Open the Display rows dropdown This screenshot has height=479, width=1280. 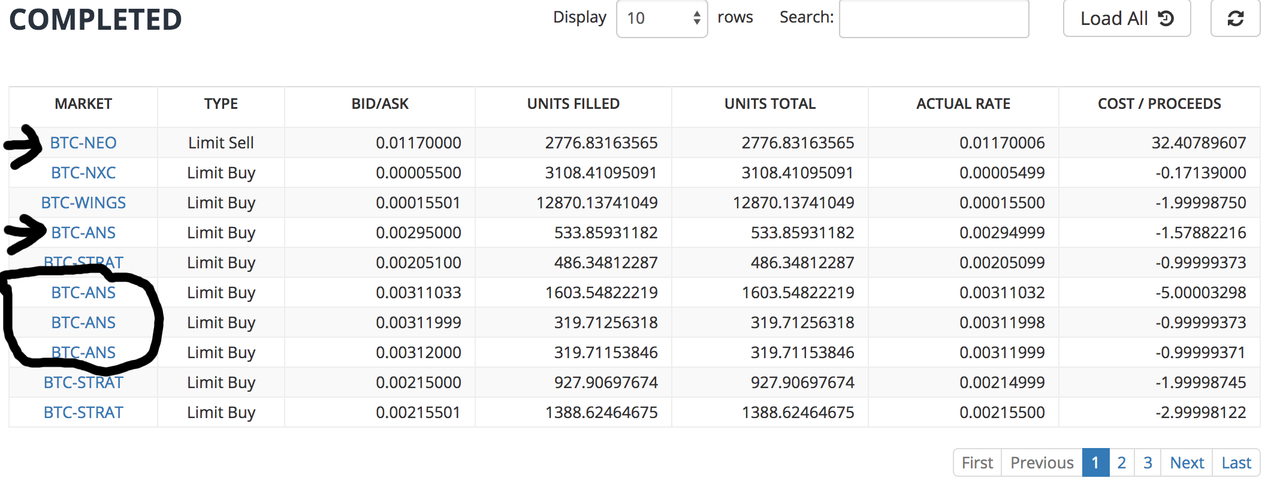click(x=662, y=19)
